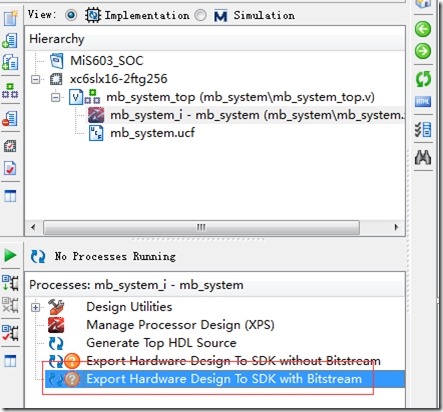Click the green refresh arrows icon
Viewport: 443px width, 412px height.
pyautogui.click(x=423, y=79)
